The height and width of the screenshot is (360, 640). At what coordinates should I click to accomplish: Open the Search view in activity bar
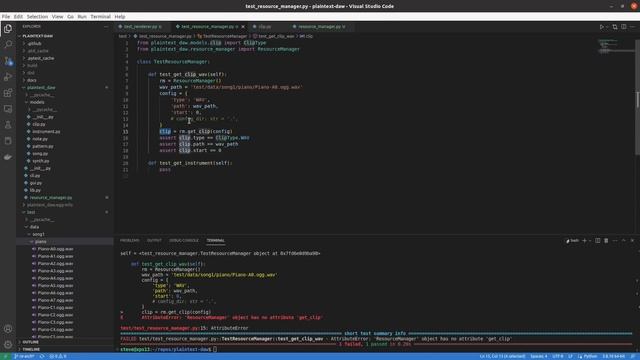[x=8, y=44]
